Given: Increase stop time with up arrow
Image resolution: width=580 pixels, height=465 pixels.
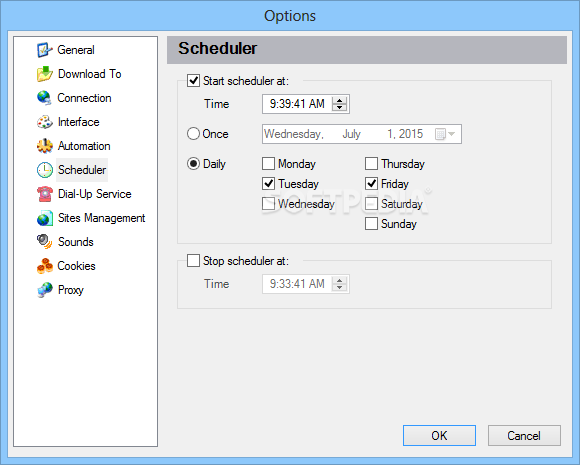Looking at the screenshot, I should point(340,280).
